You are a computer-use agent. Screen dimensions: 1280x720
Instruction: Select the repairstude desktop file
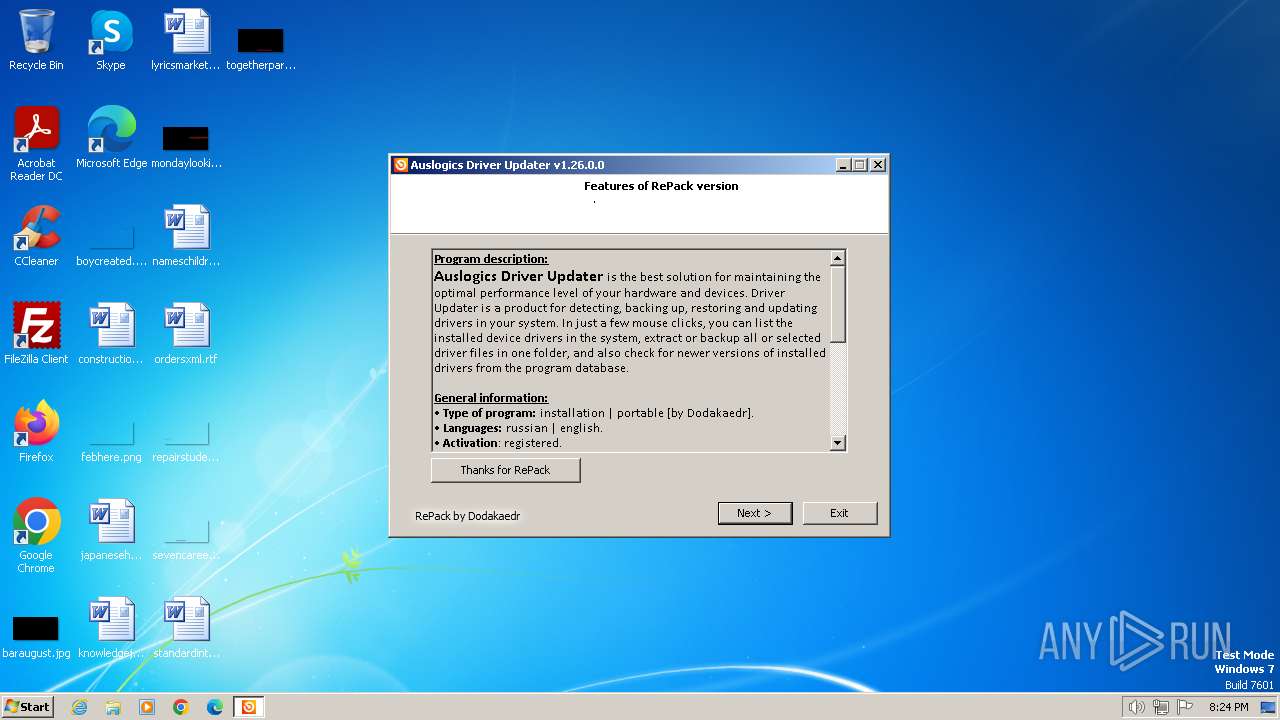tap(186, 440)
